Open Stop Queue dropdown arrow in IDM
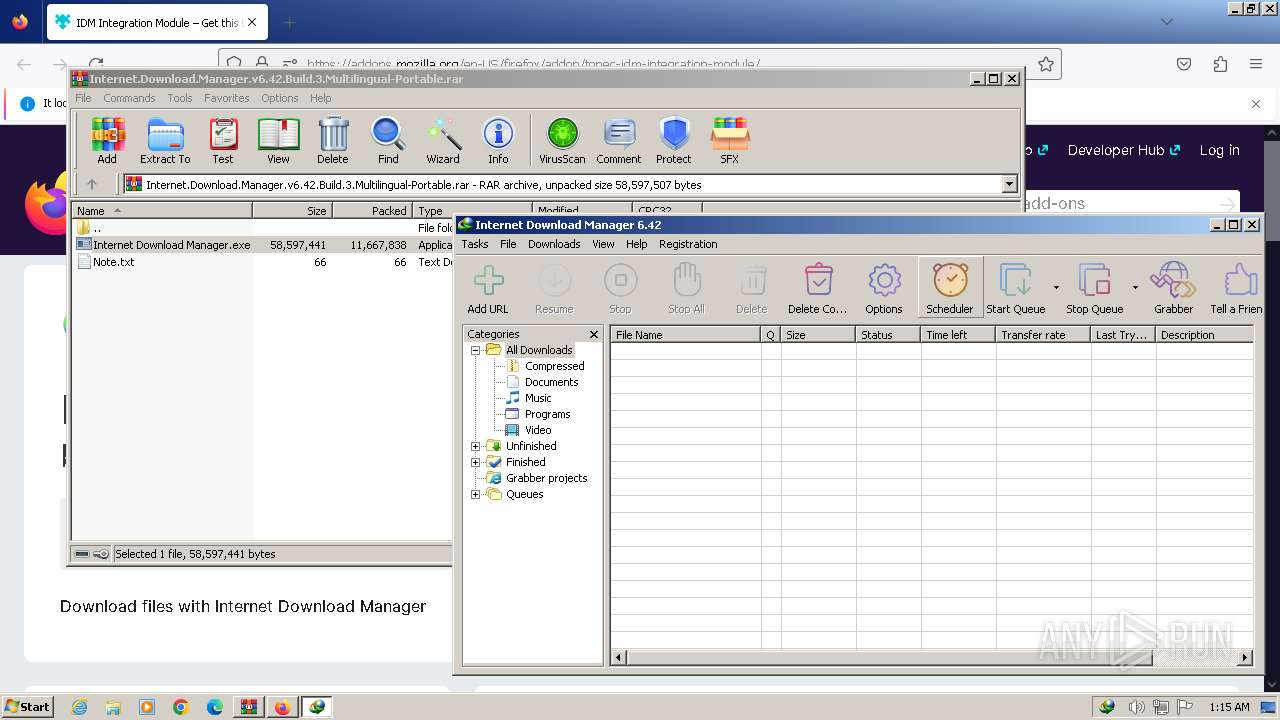 pos(1135,288)
